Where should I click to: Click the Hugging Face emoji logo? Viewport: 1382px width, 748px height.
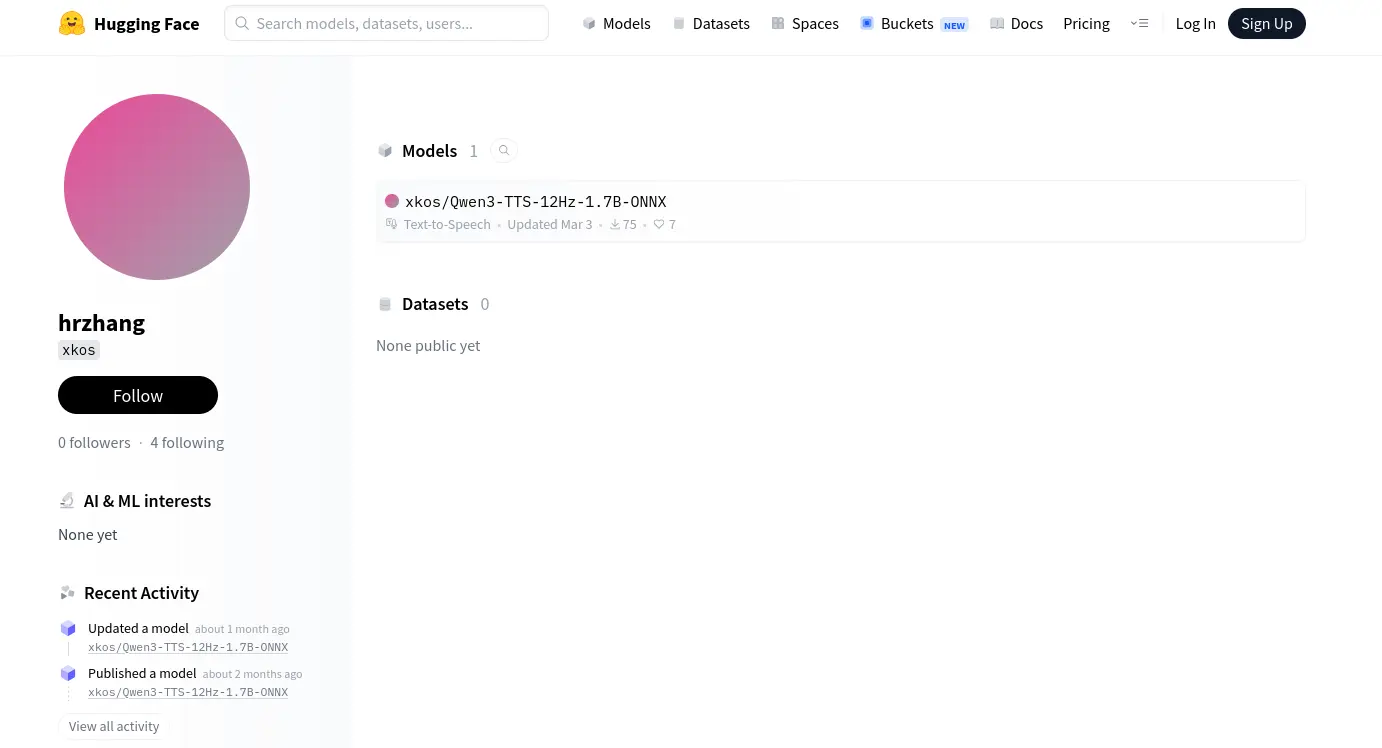click(72, 23)
